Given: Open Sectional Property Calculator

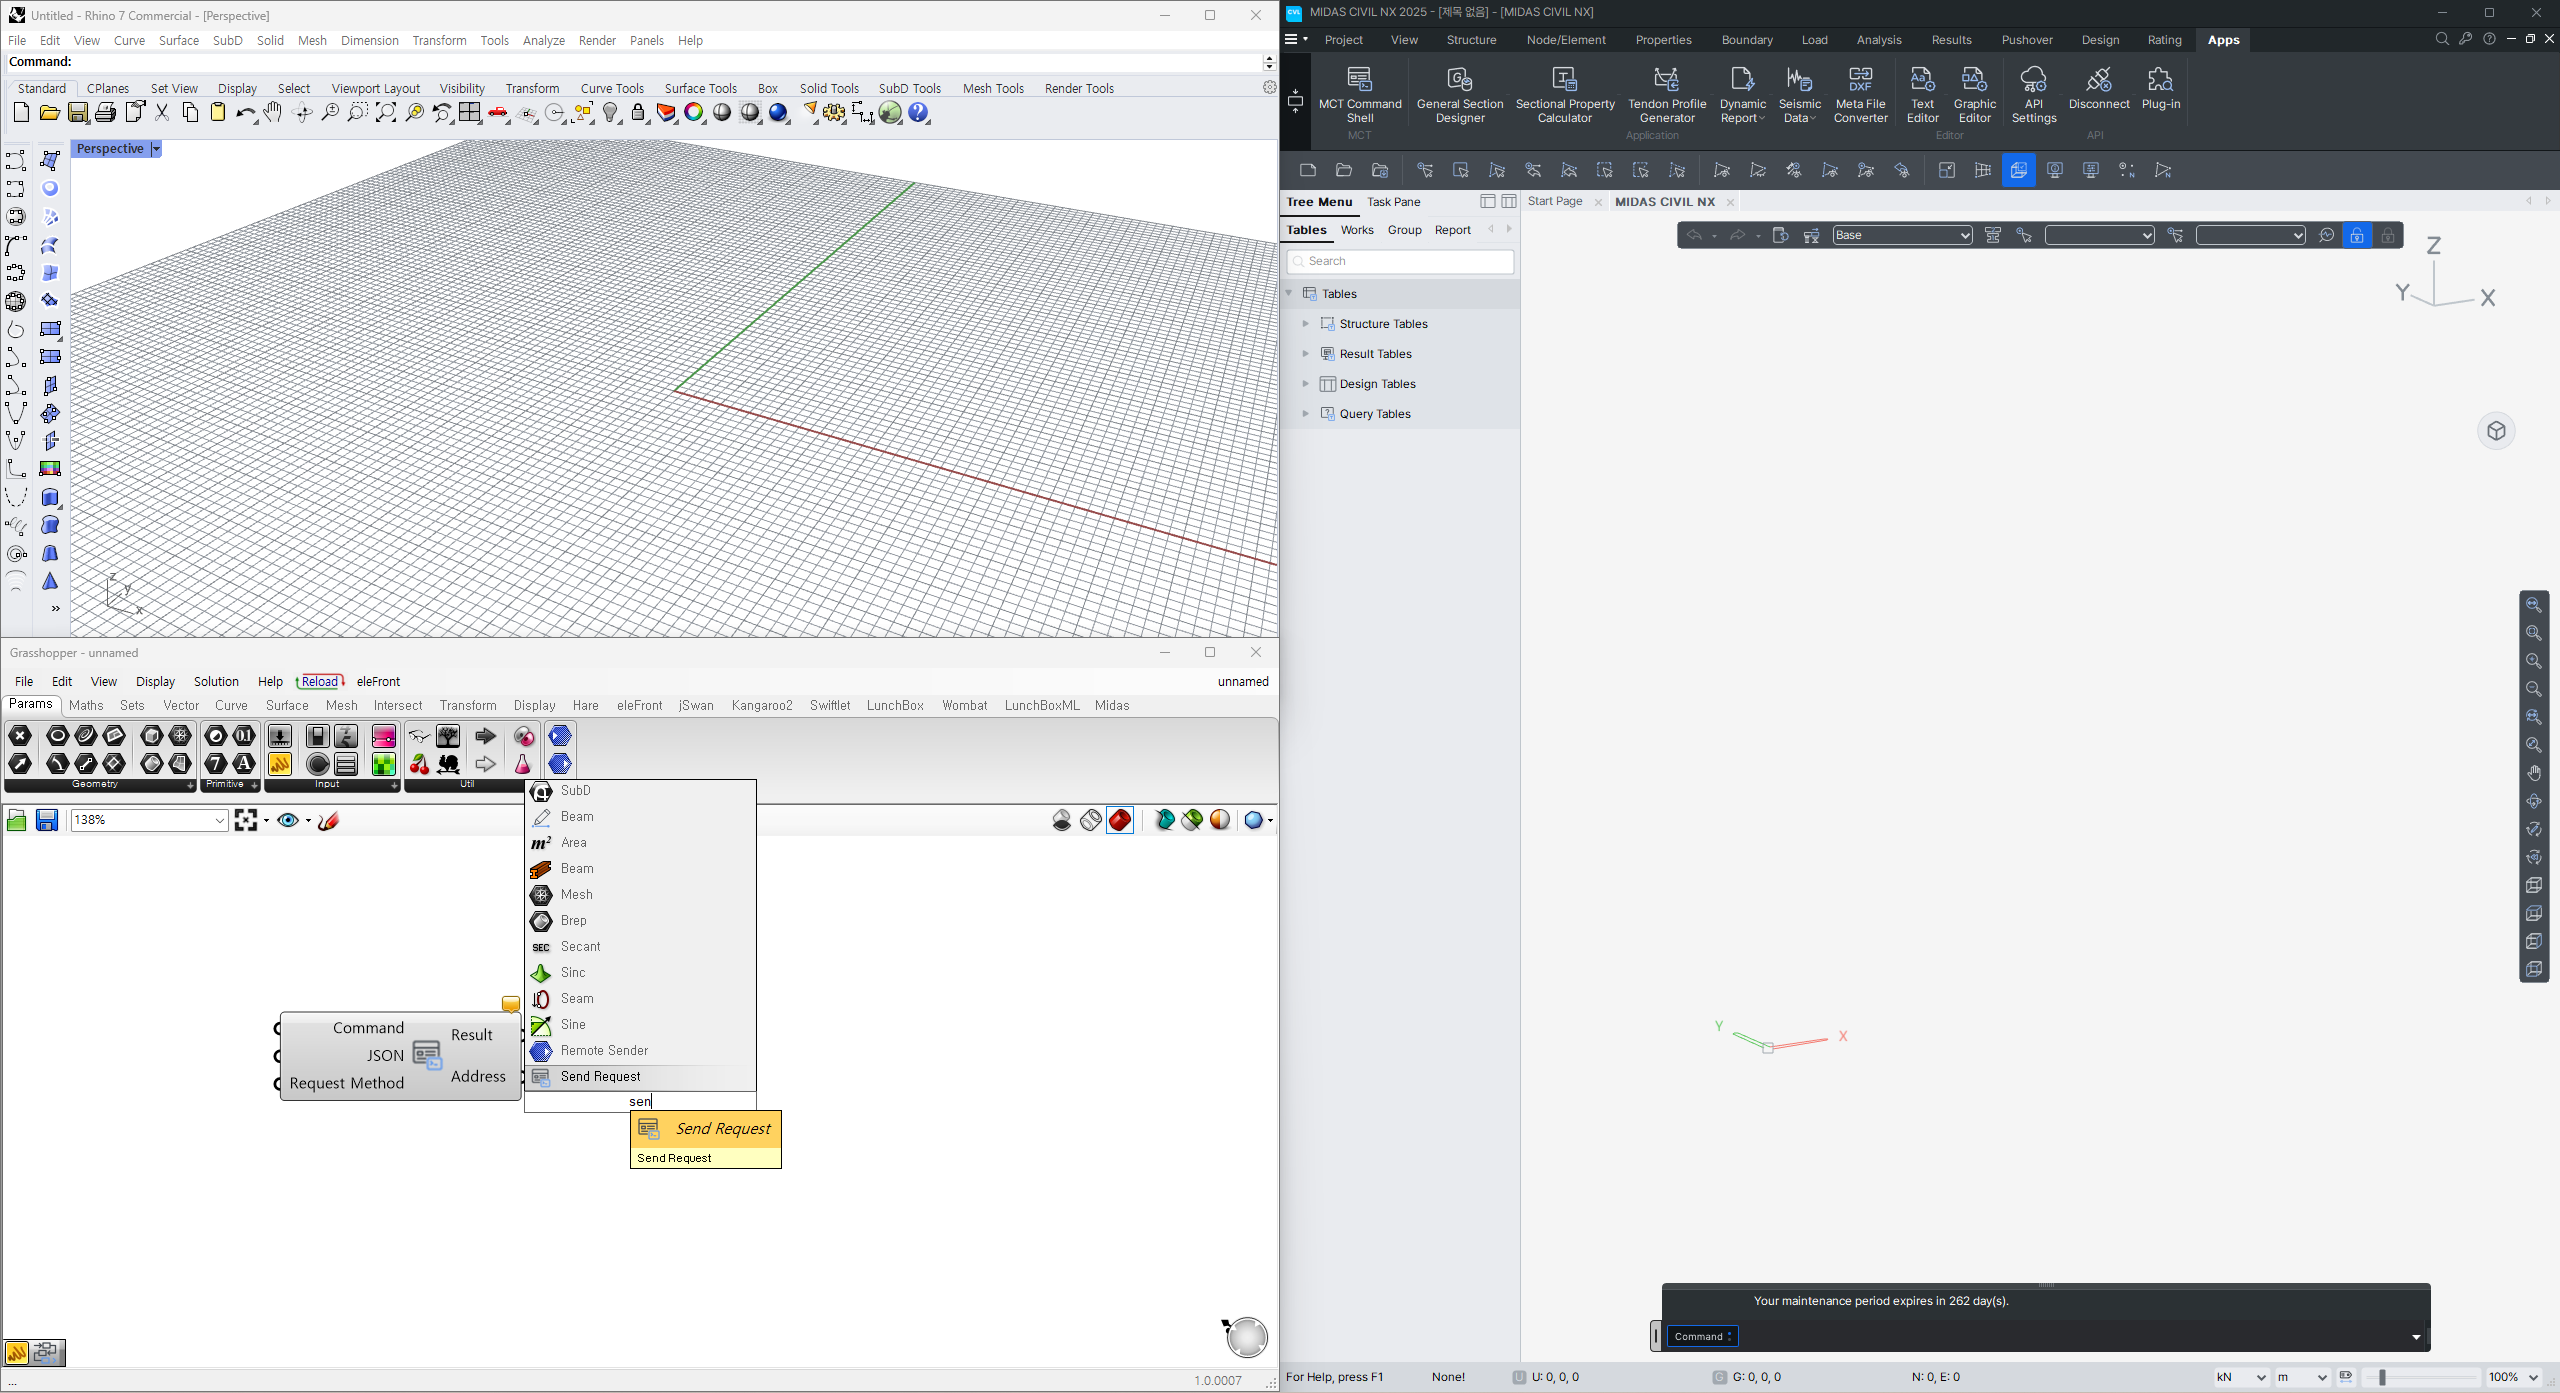Looking at the screenshot, I should (x=1565, y=94).
